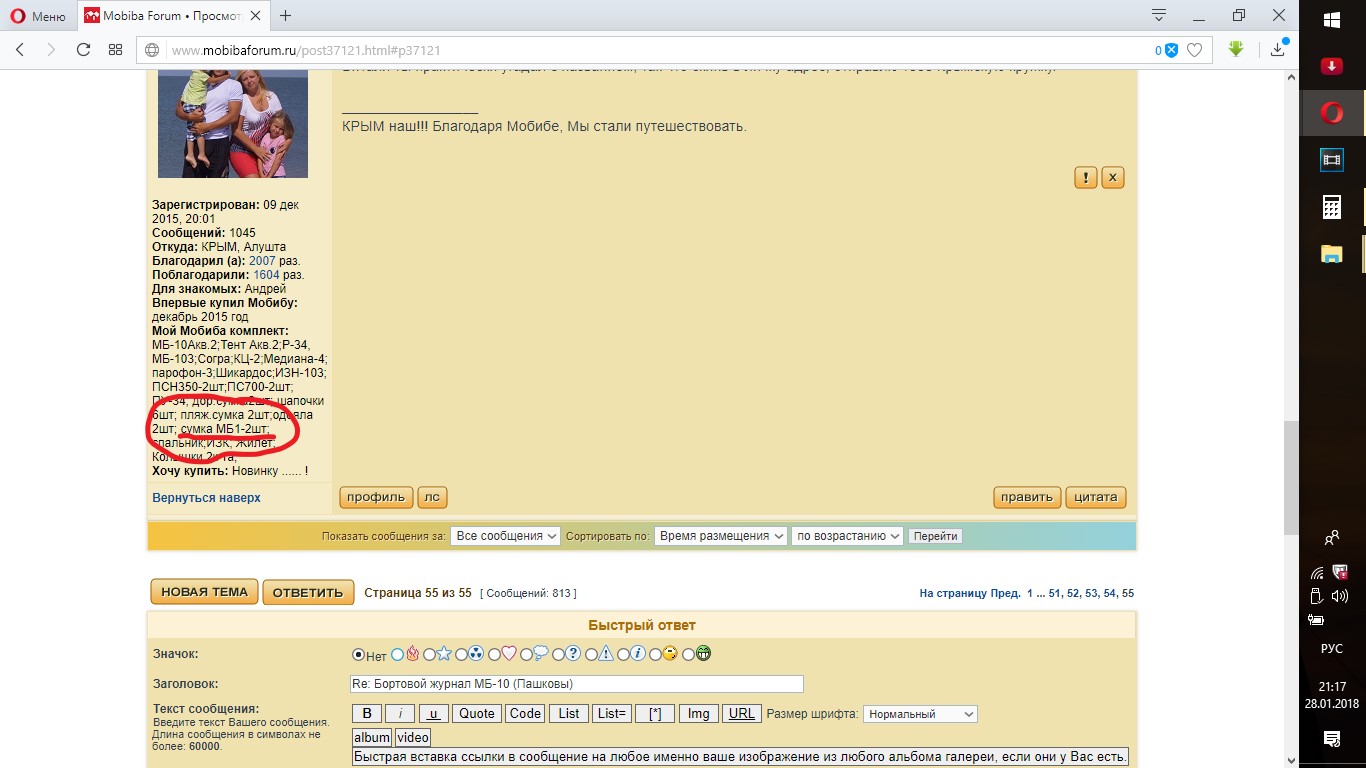Select radiation icon radio button
Screen dimensions: 1366x768
pyautogui.click(x=462, y=655)
